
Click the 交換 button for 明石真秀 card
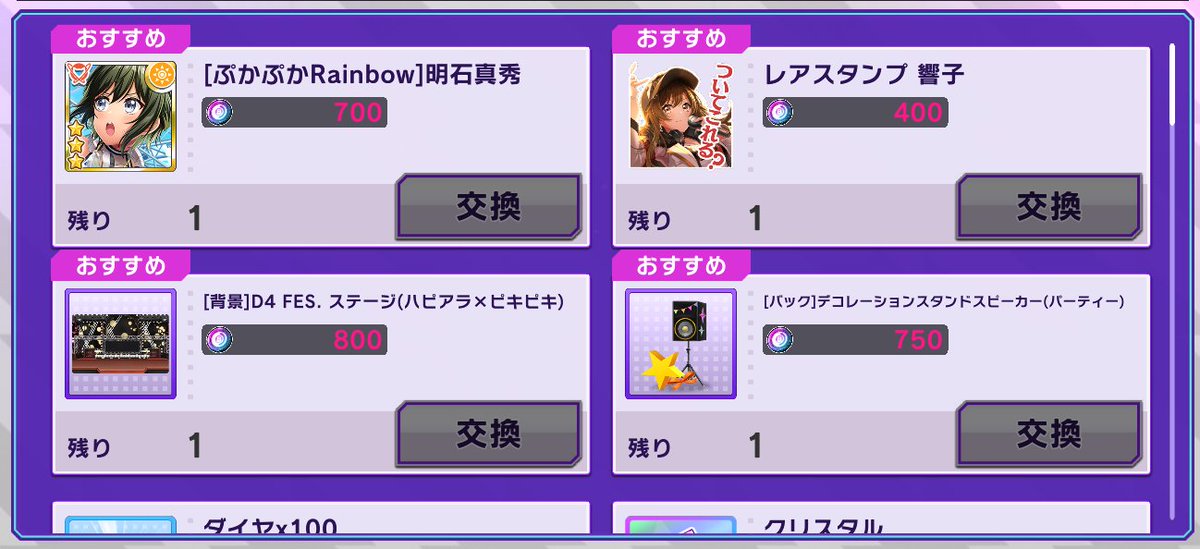coord(489,208)
